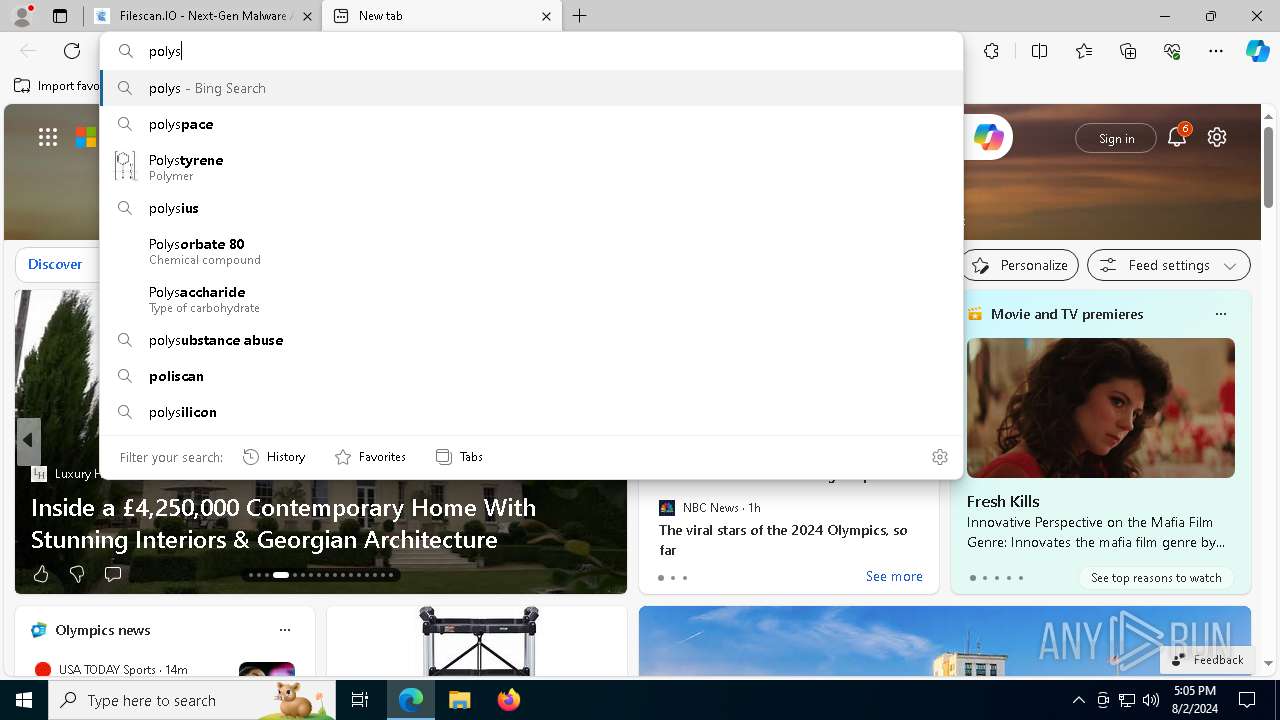Close the New tab tab
Screen dimensions: 1280x720
(546, 16)
